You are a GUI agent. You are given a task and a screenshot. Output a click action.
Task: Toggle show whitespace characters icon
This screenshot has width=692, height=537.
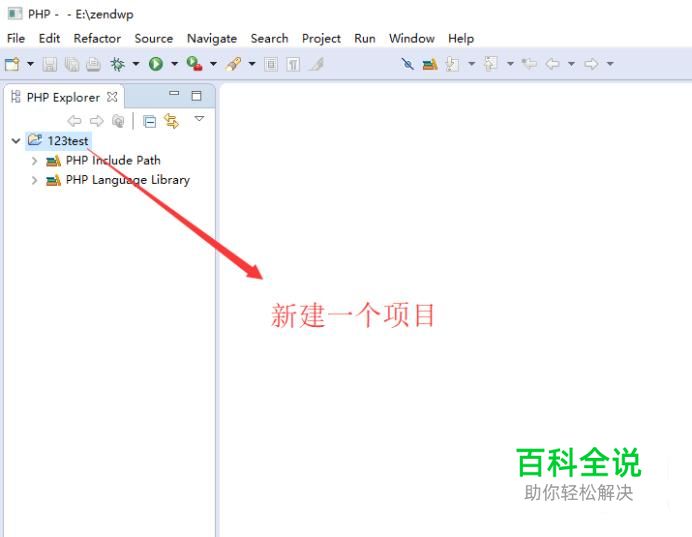click(x=293, y=64)
